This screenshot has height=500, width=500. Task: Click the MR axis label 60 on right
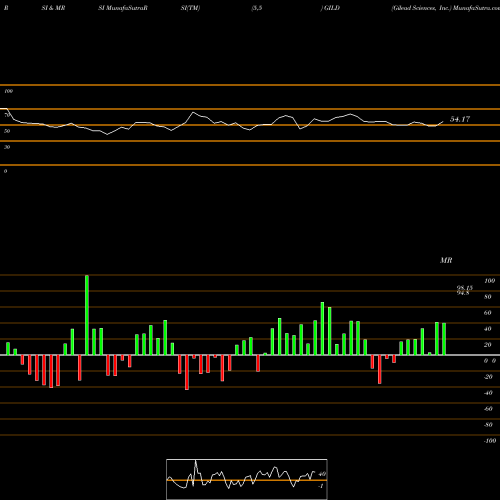pos(488,313)
